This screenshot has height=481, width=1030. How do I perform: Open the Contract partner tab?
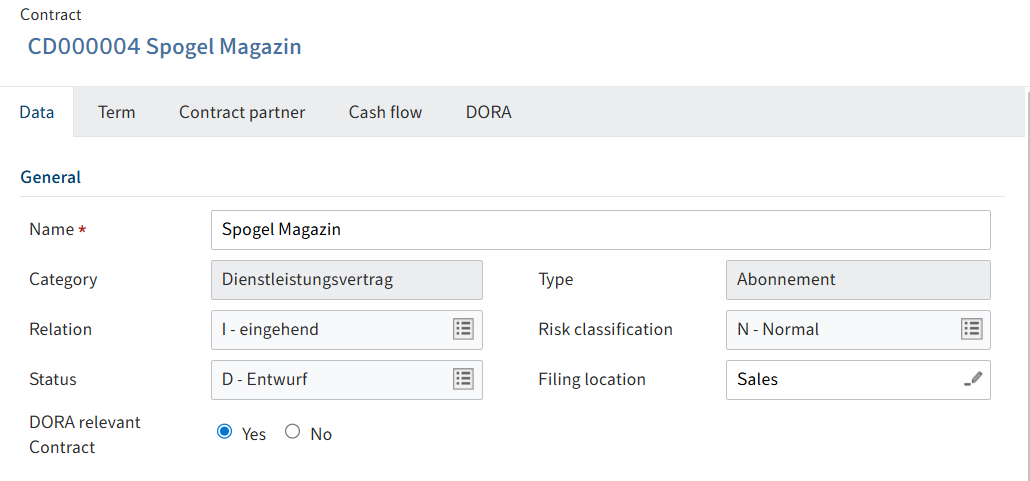click(x=242, y=112)
